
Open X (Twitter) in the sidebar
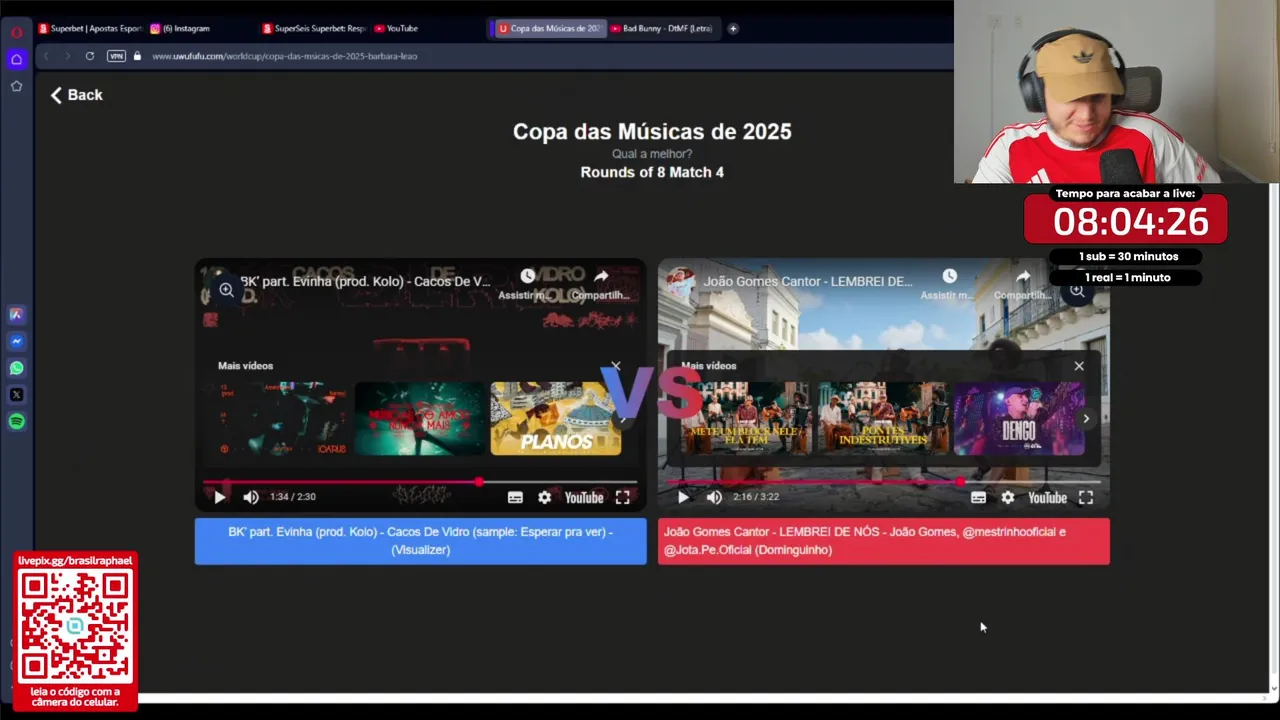(x=16, y=395)
